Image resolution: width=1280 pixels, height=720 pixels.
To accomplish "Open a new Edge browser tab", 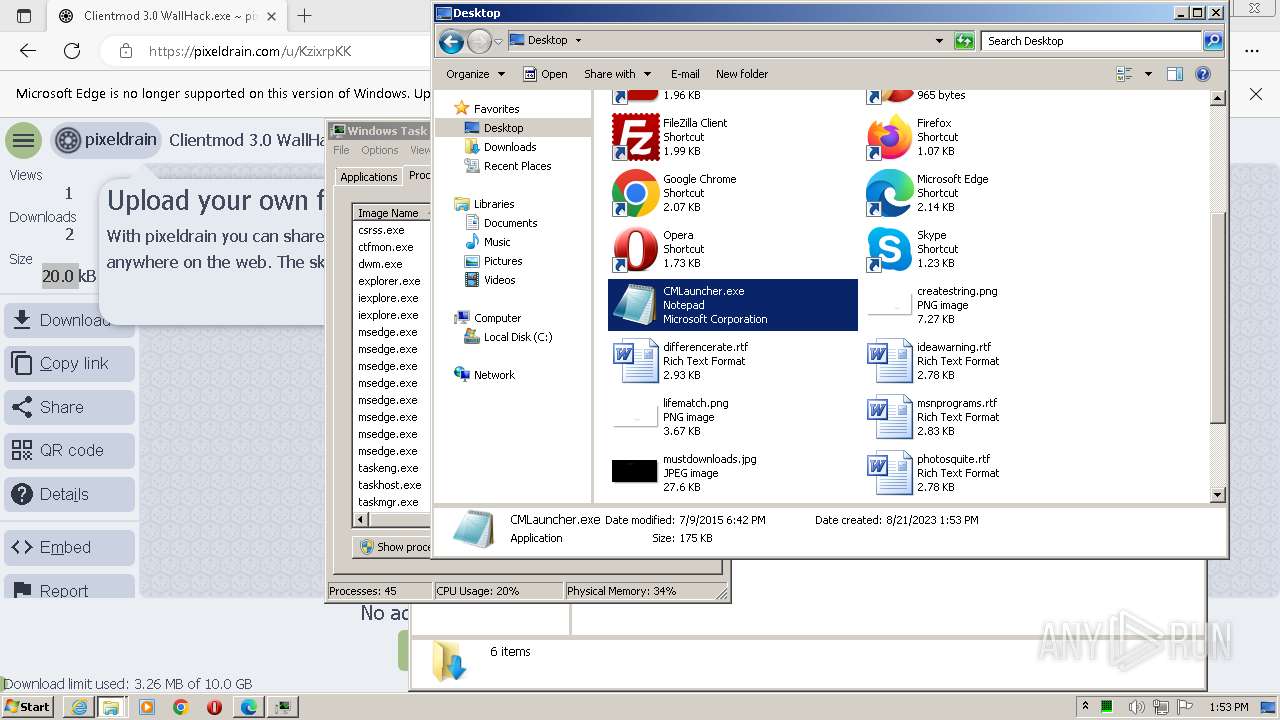I will point(304,16).
